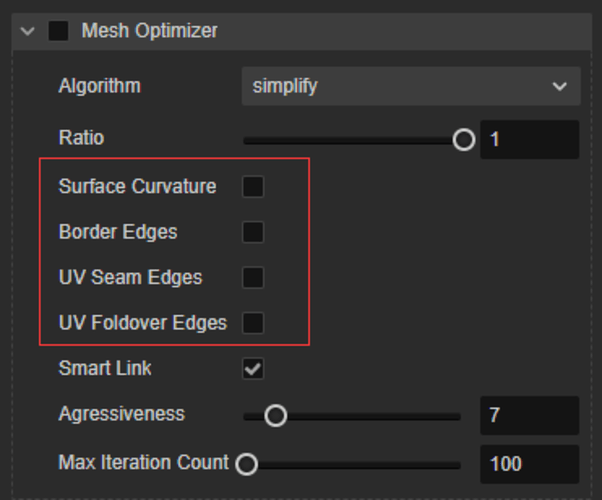Viewport: 602px width, 500px height.
Task: Enable the Surface Curvature checkbox
Action: pos(254,186)
